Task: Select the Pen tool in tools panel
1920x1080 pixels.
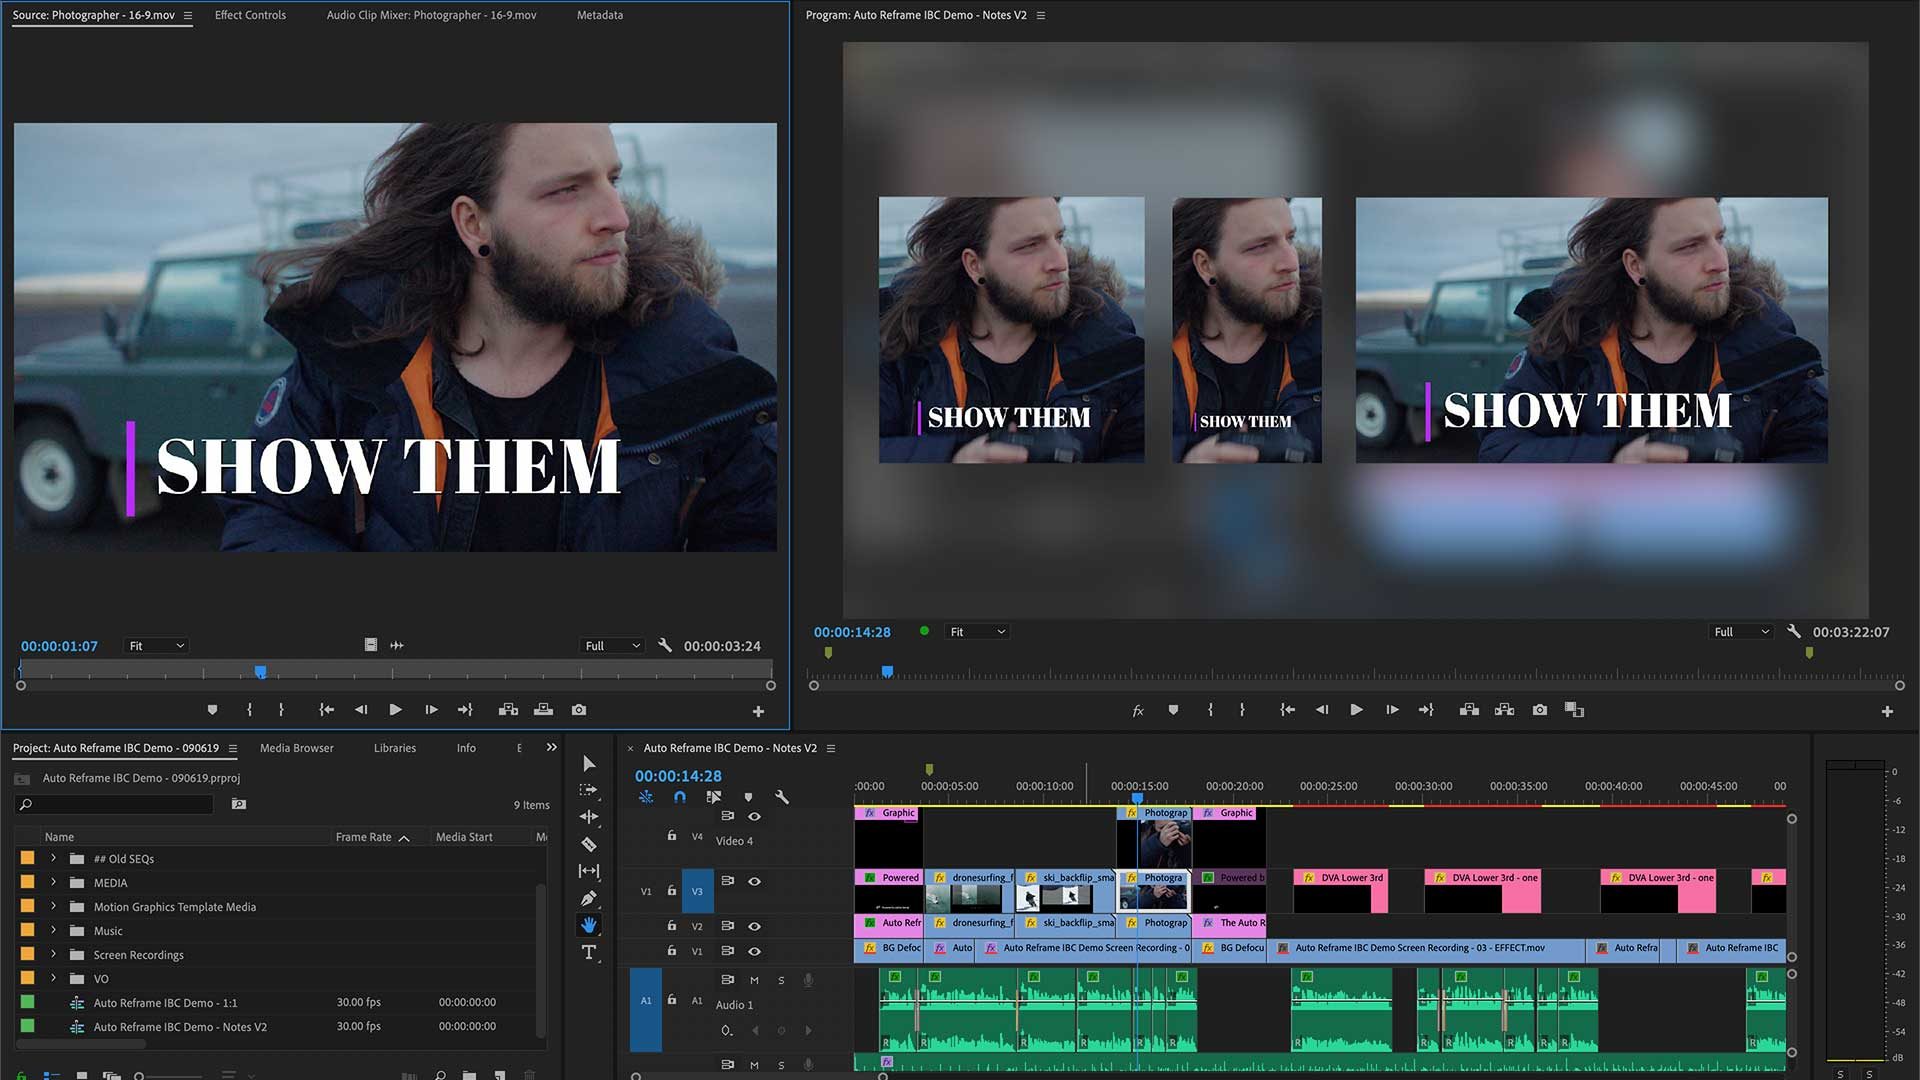Action: tap(589, 898)
